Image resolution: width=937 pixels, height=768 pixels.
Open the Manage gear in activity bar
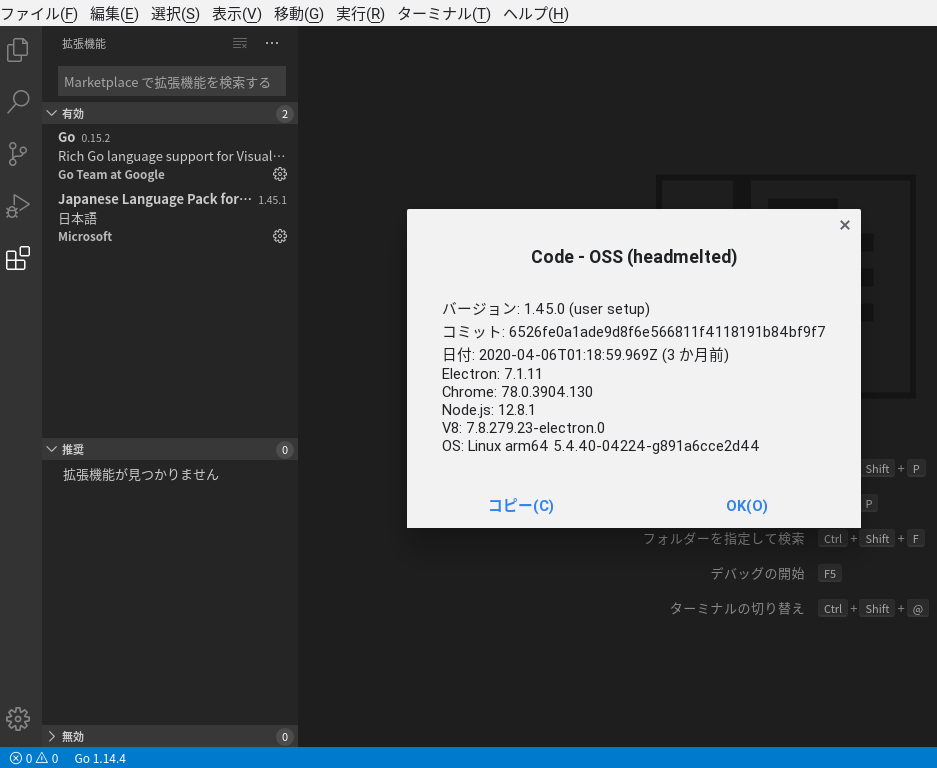(x=18, y=719)
